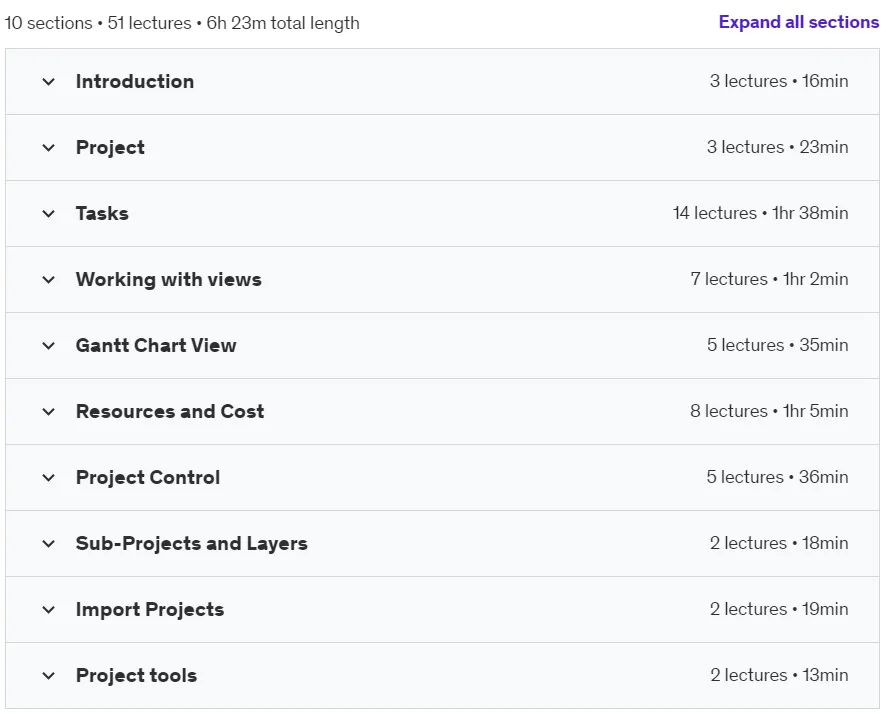Expand the Resources and Cost chevron
This screenshot has width=884, height=714.
coord(48,412)
